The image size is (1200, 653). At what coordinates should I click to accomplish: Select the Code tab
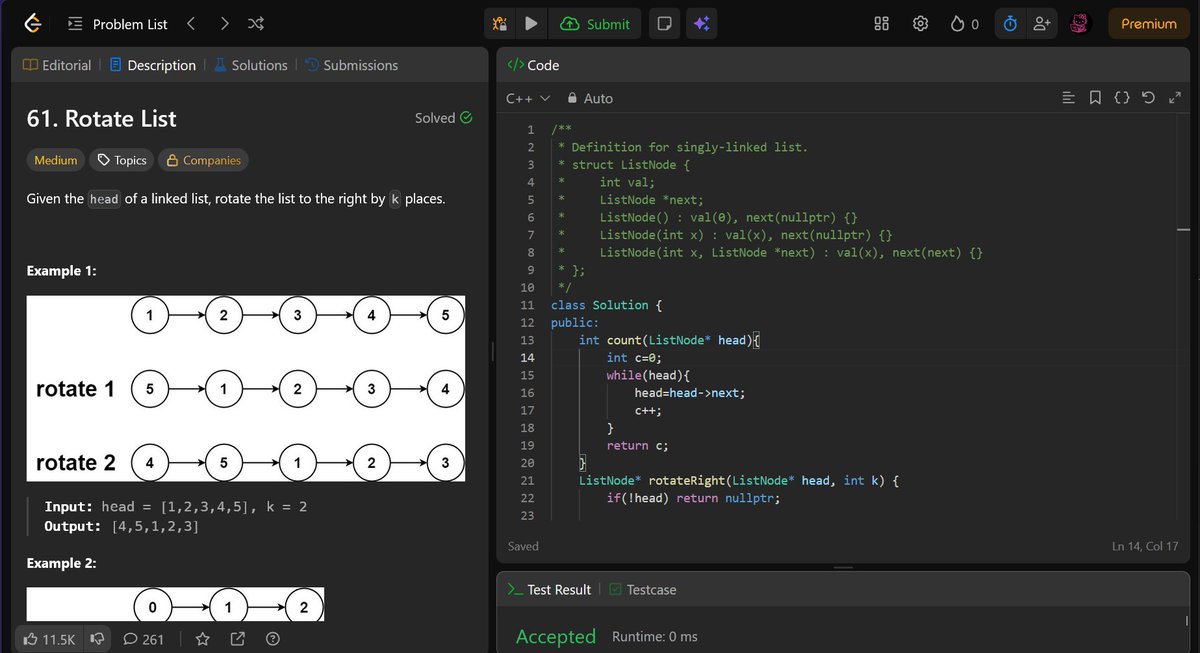pyautogui.click(x=533, y=65)
